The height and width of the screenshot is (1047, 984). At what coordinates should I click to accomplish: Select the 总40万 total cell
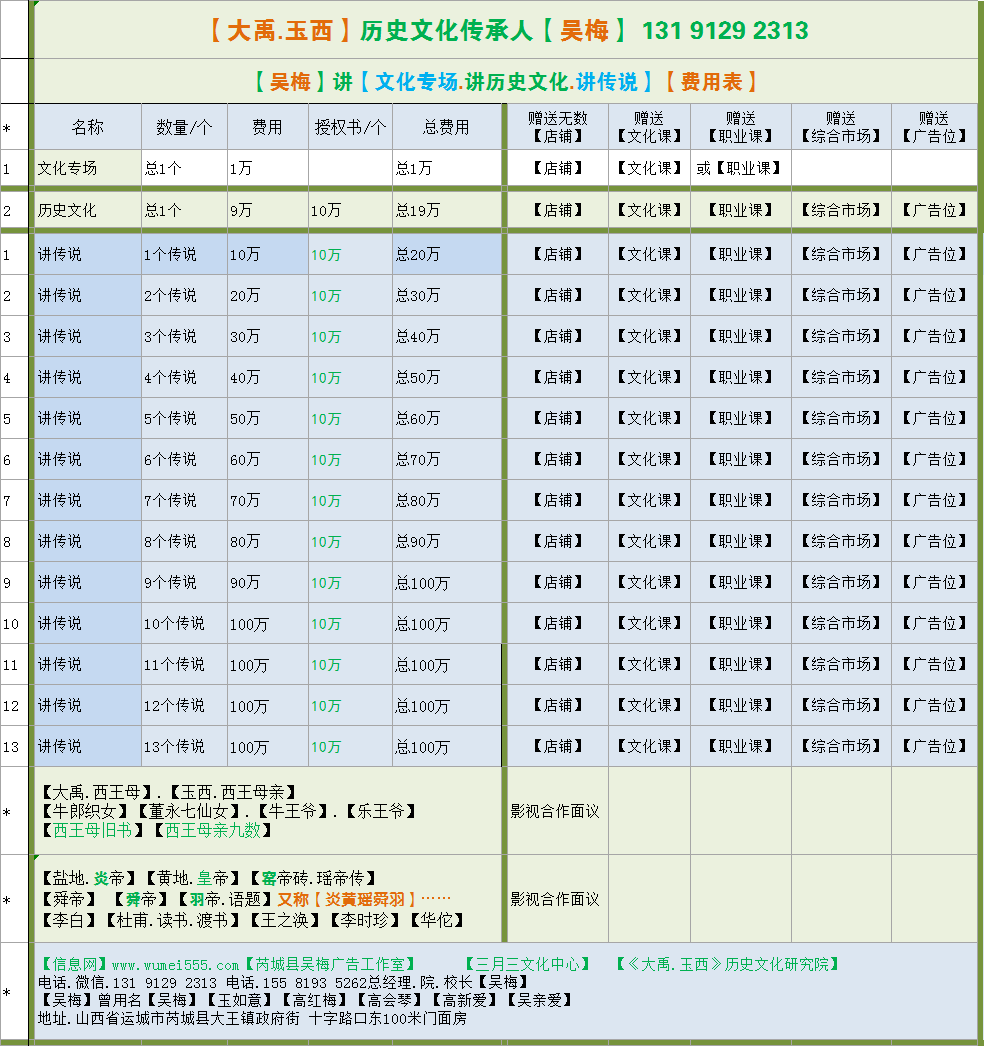tap(447, 337)
